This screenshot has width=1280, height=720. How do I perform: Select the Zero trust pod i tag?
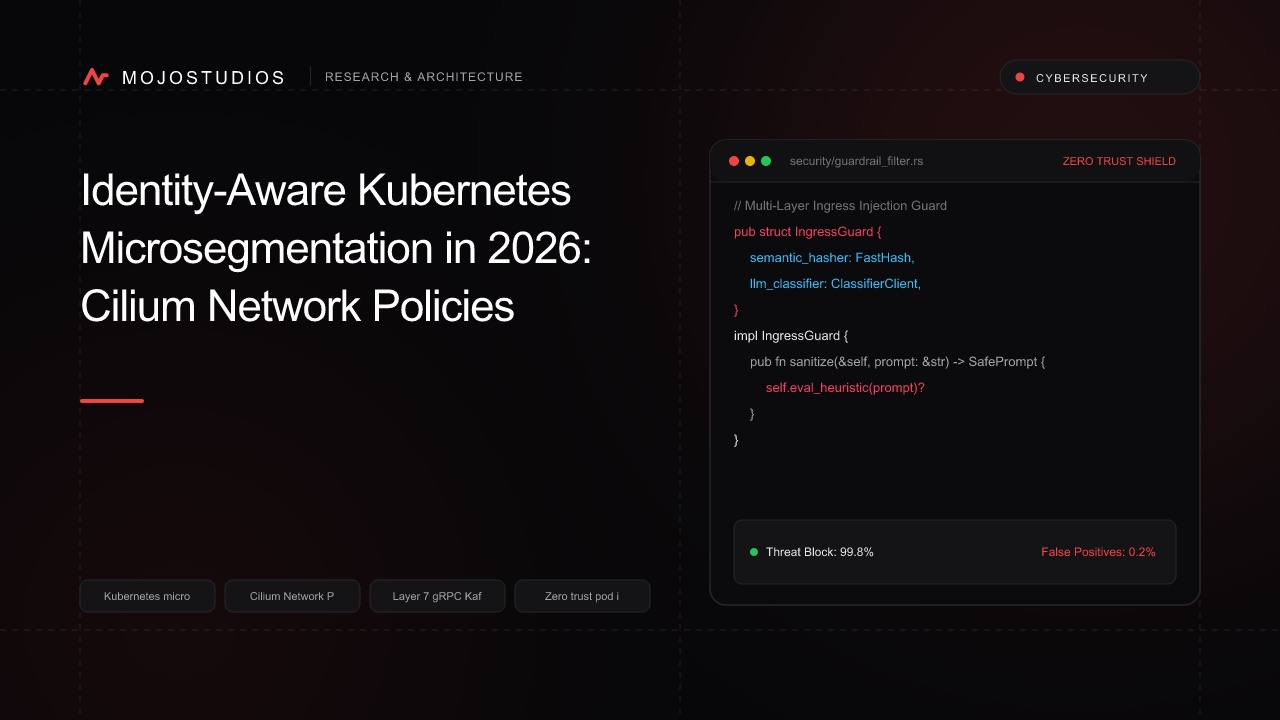[x=582, y=596]
